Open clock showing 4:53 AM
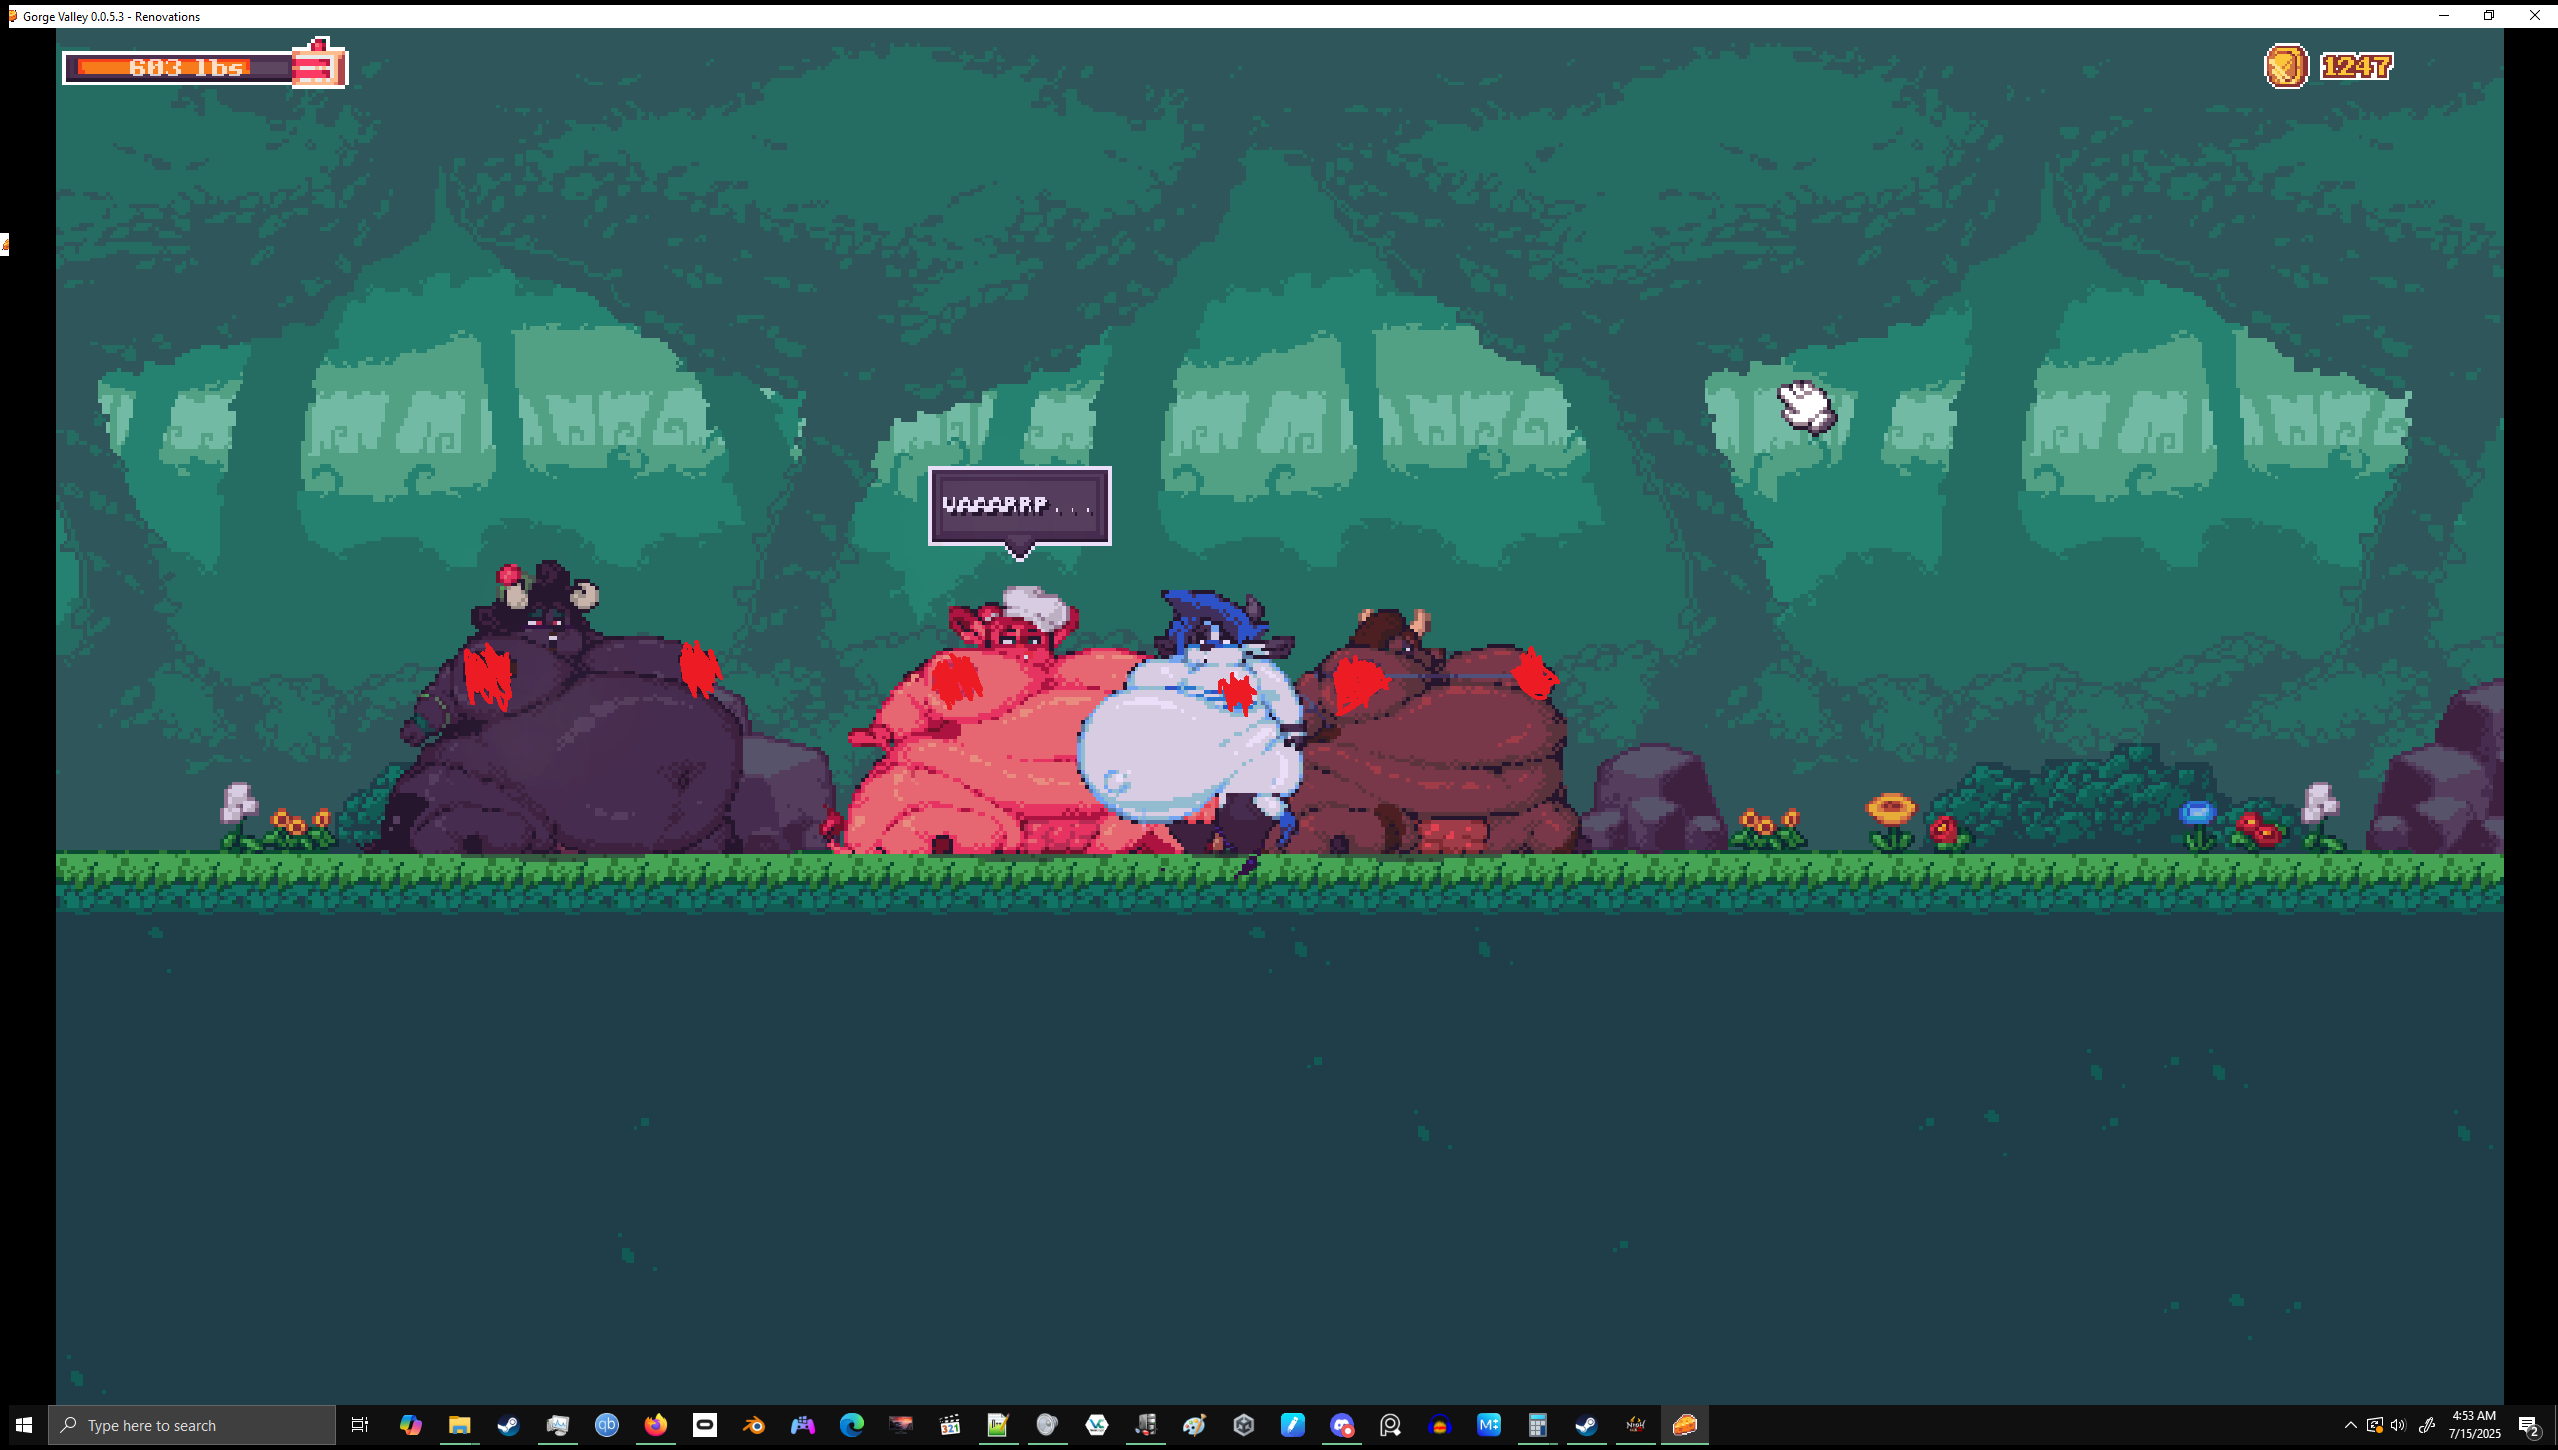This screenshot has height=1450, width=2558. (x=2474, y=1425)
